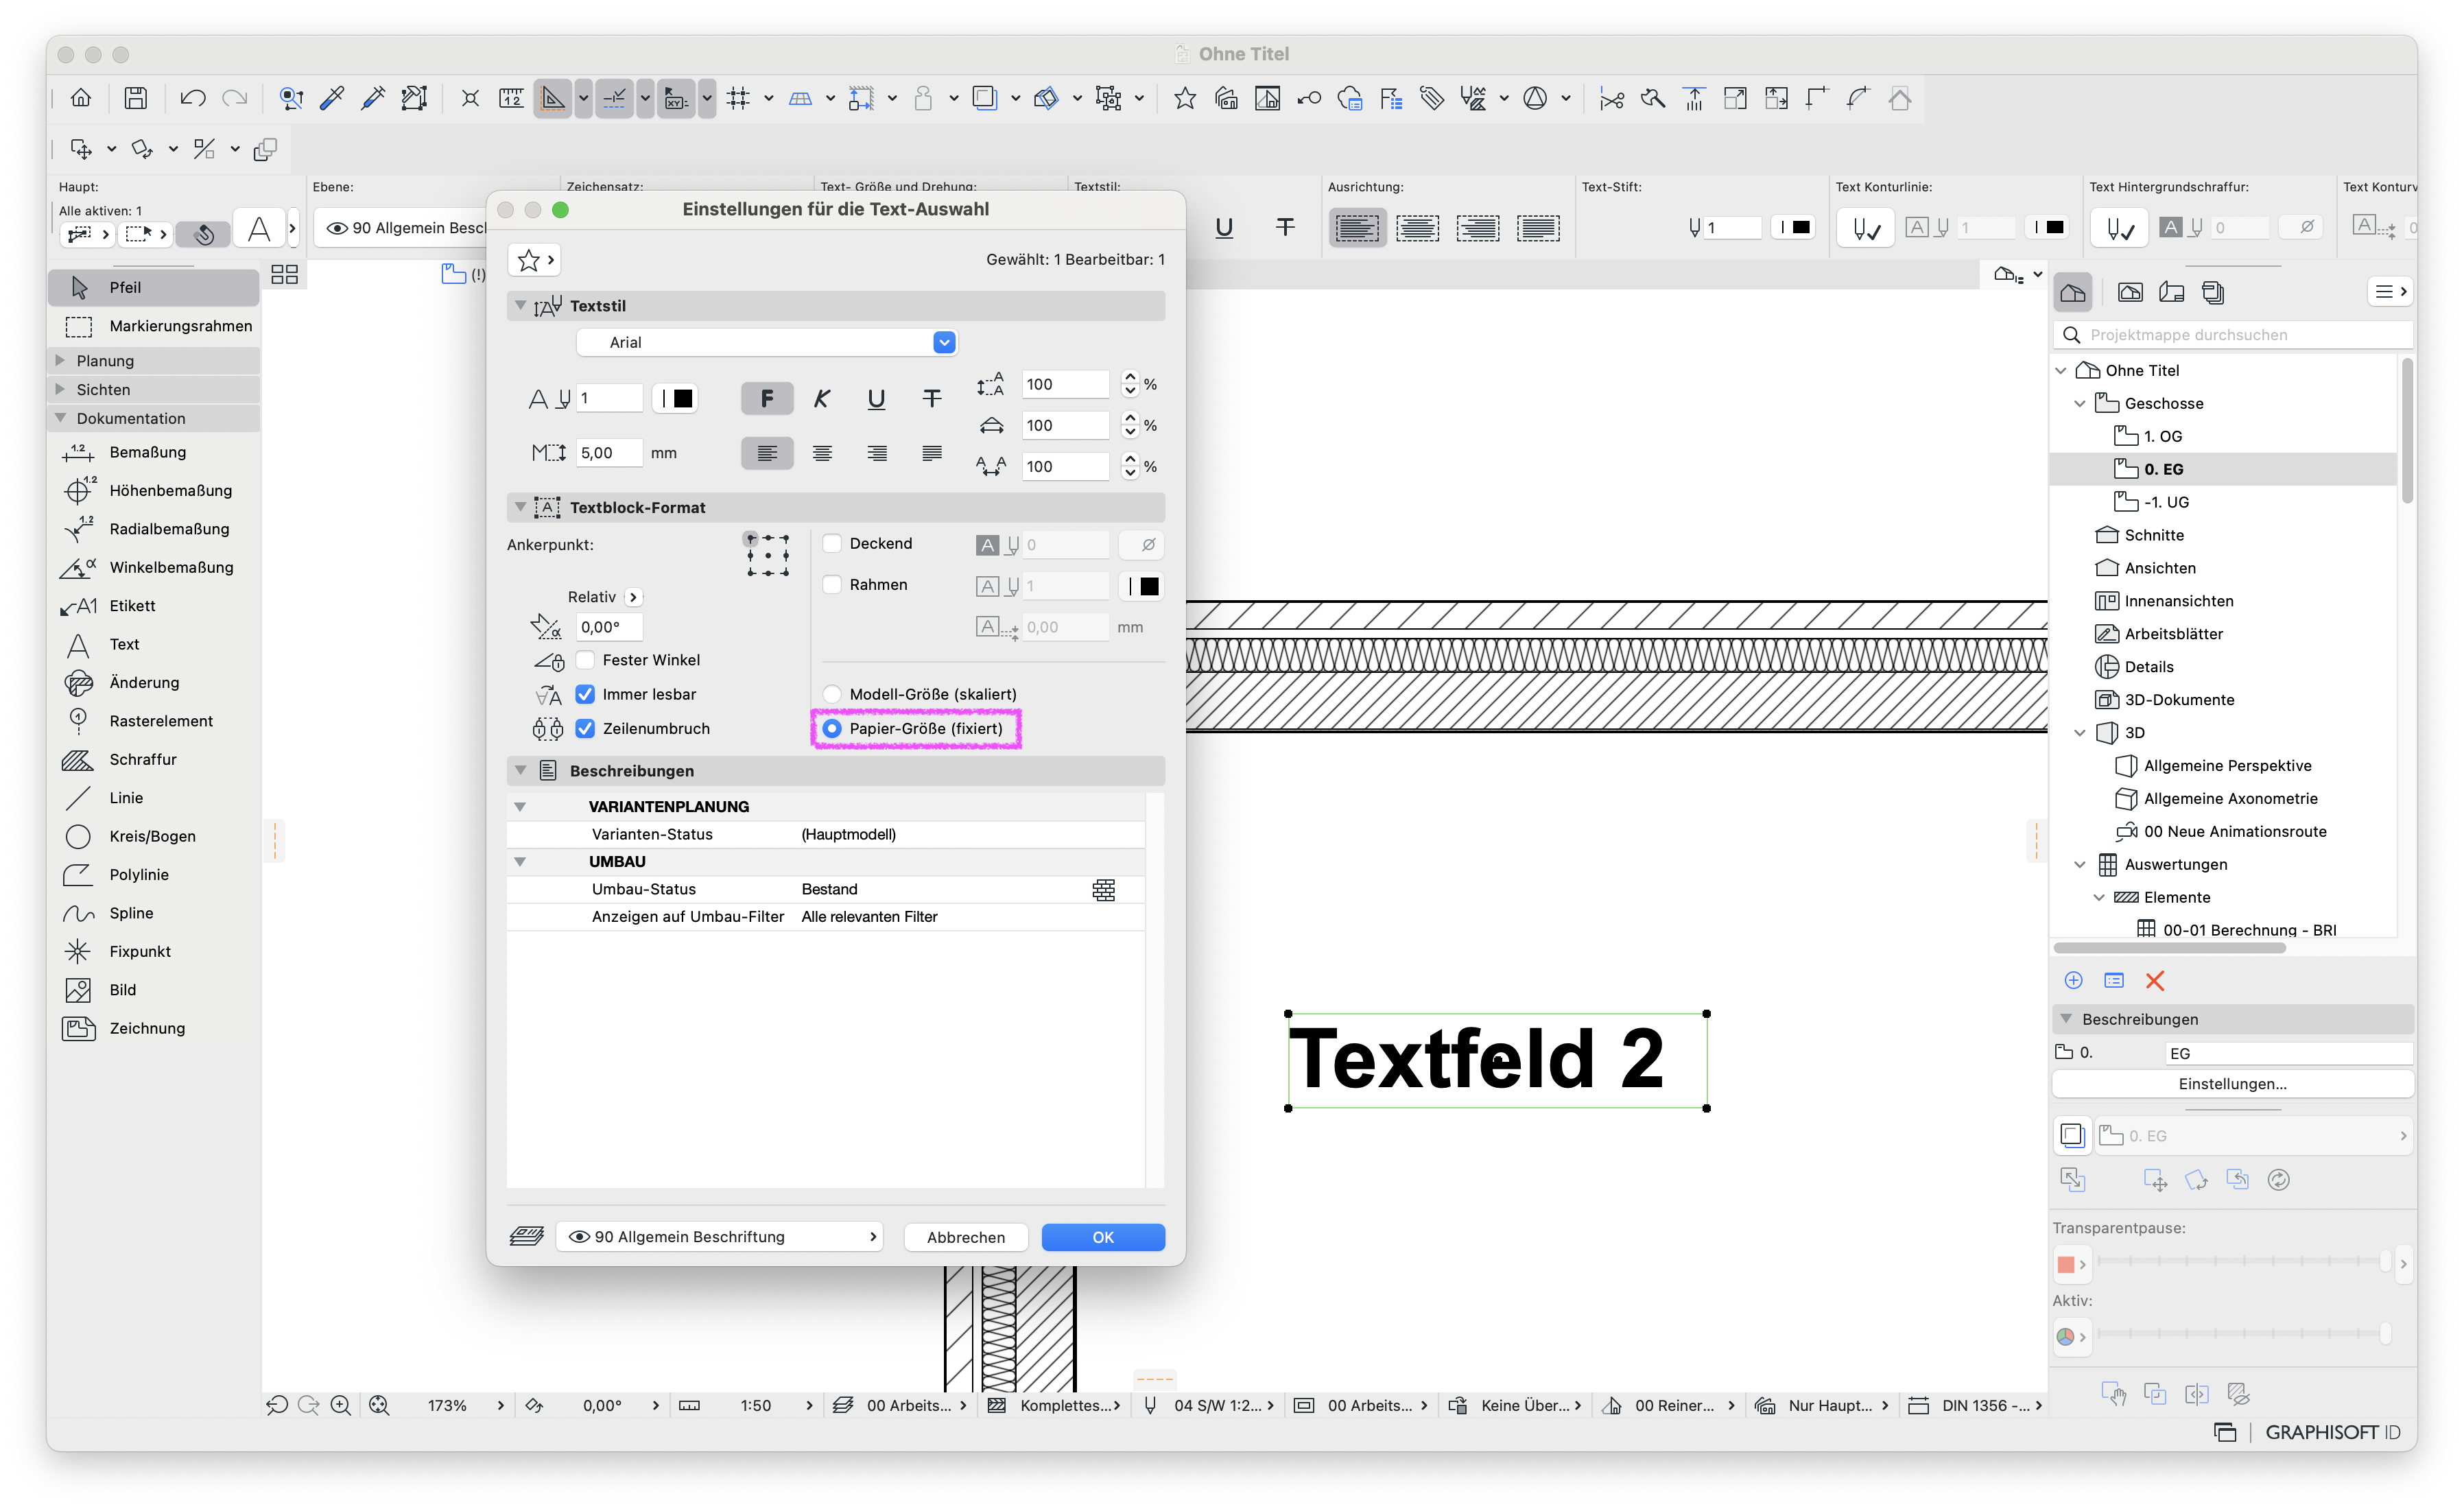
Task: Select the Bild tool
Action: pyautogui.click(x=153, y=990)
